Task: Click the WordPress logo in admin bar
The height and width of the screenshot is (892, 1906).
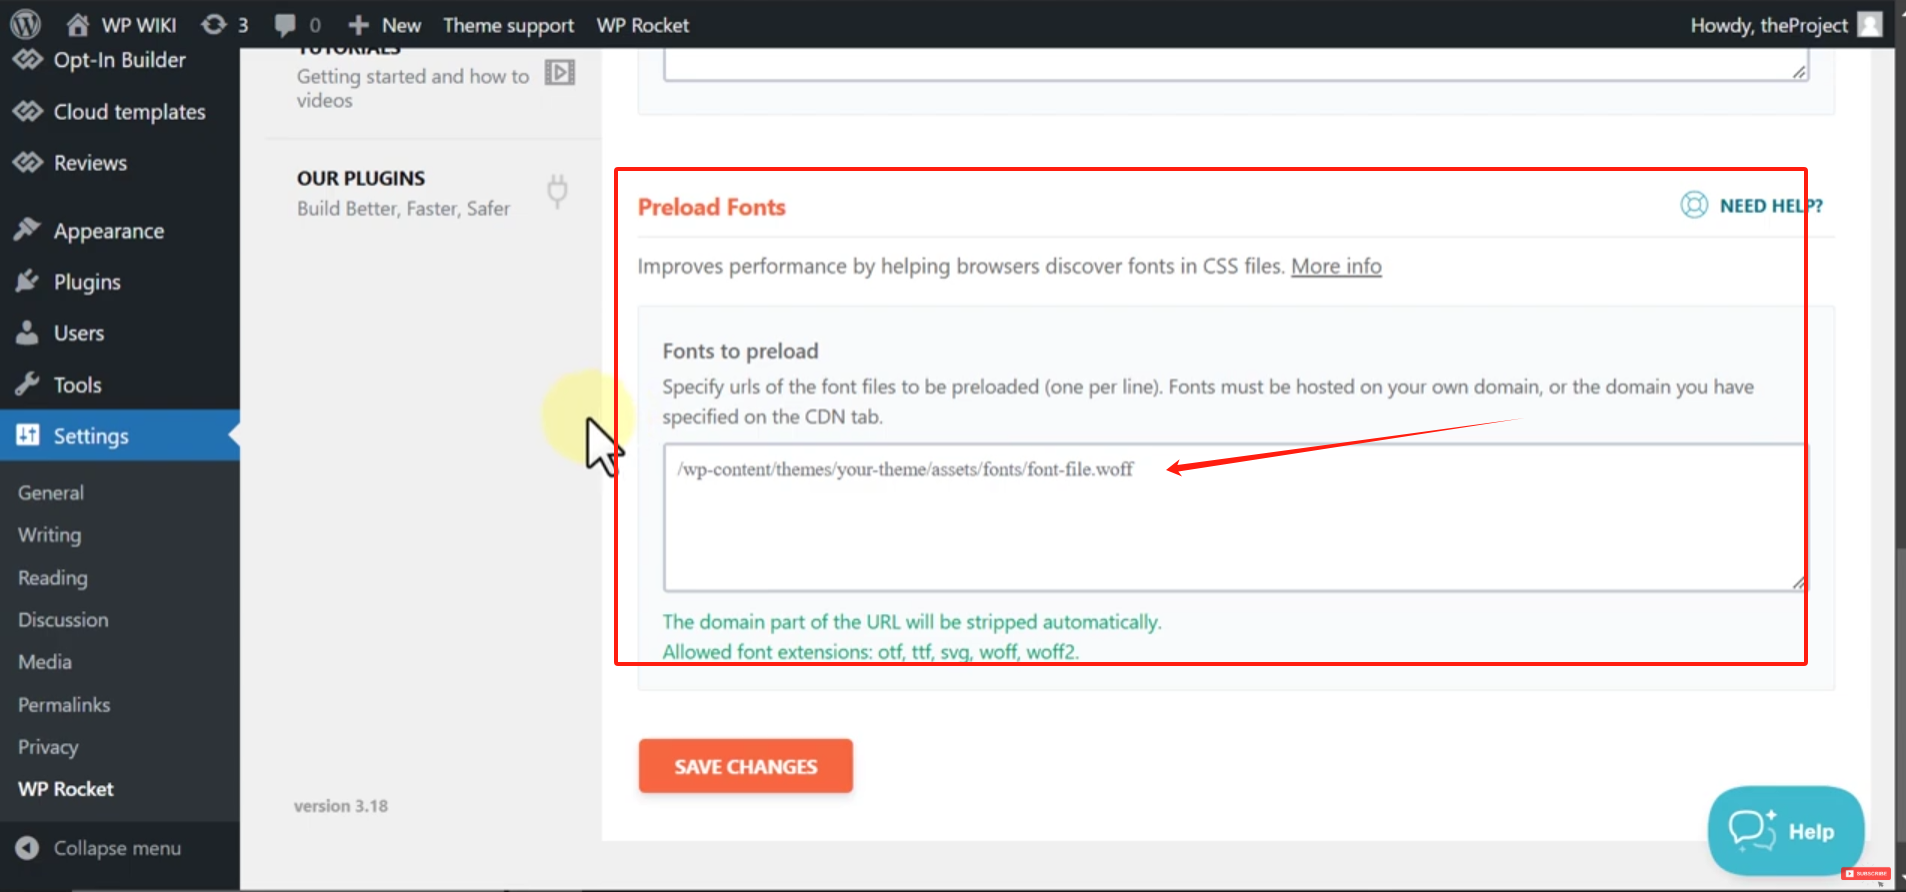Action: tap(25, 24)
